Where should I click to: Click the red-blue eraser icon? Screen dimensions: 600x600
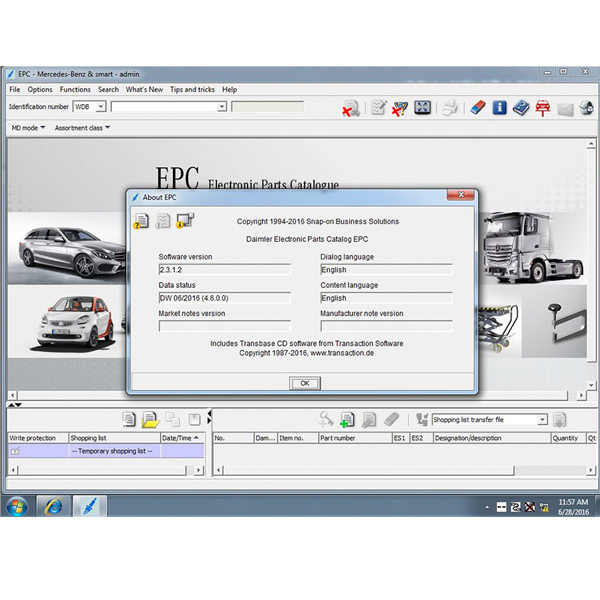click(x=478, y=108)
